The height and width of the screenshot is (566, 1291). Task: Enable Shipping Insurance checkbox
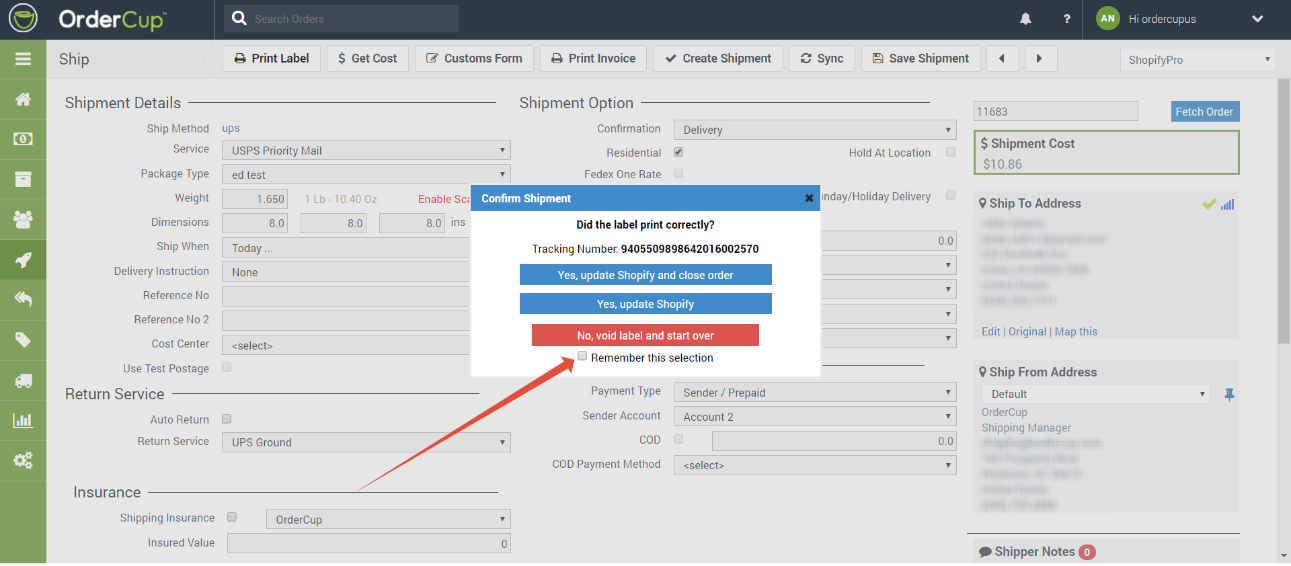pos(232,518)
